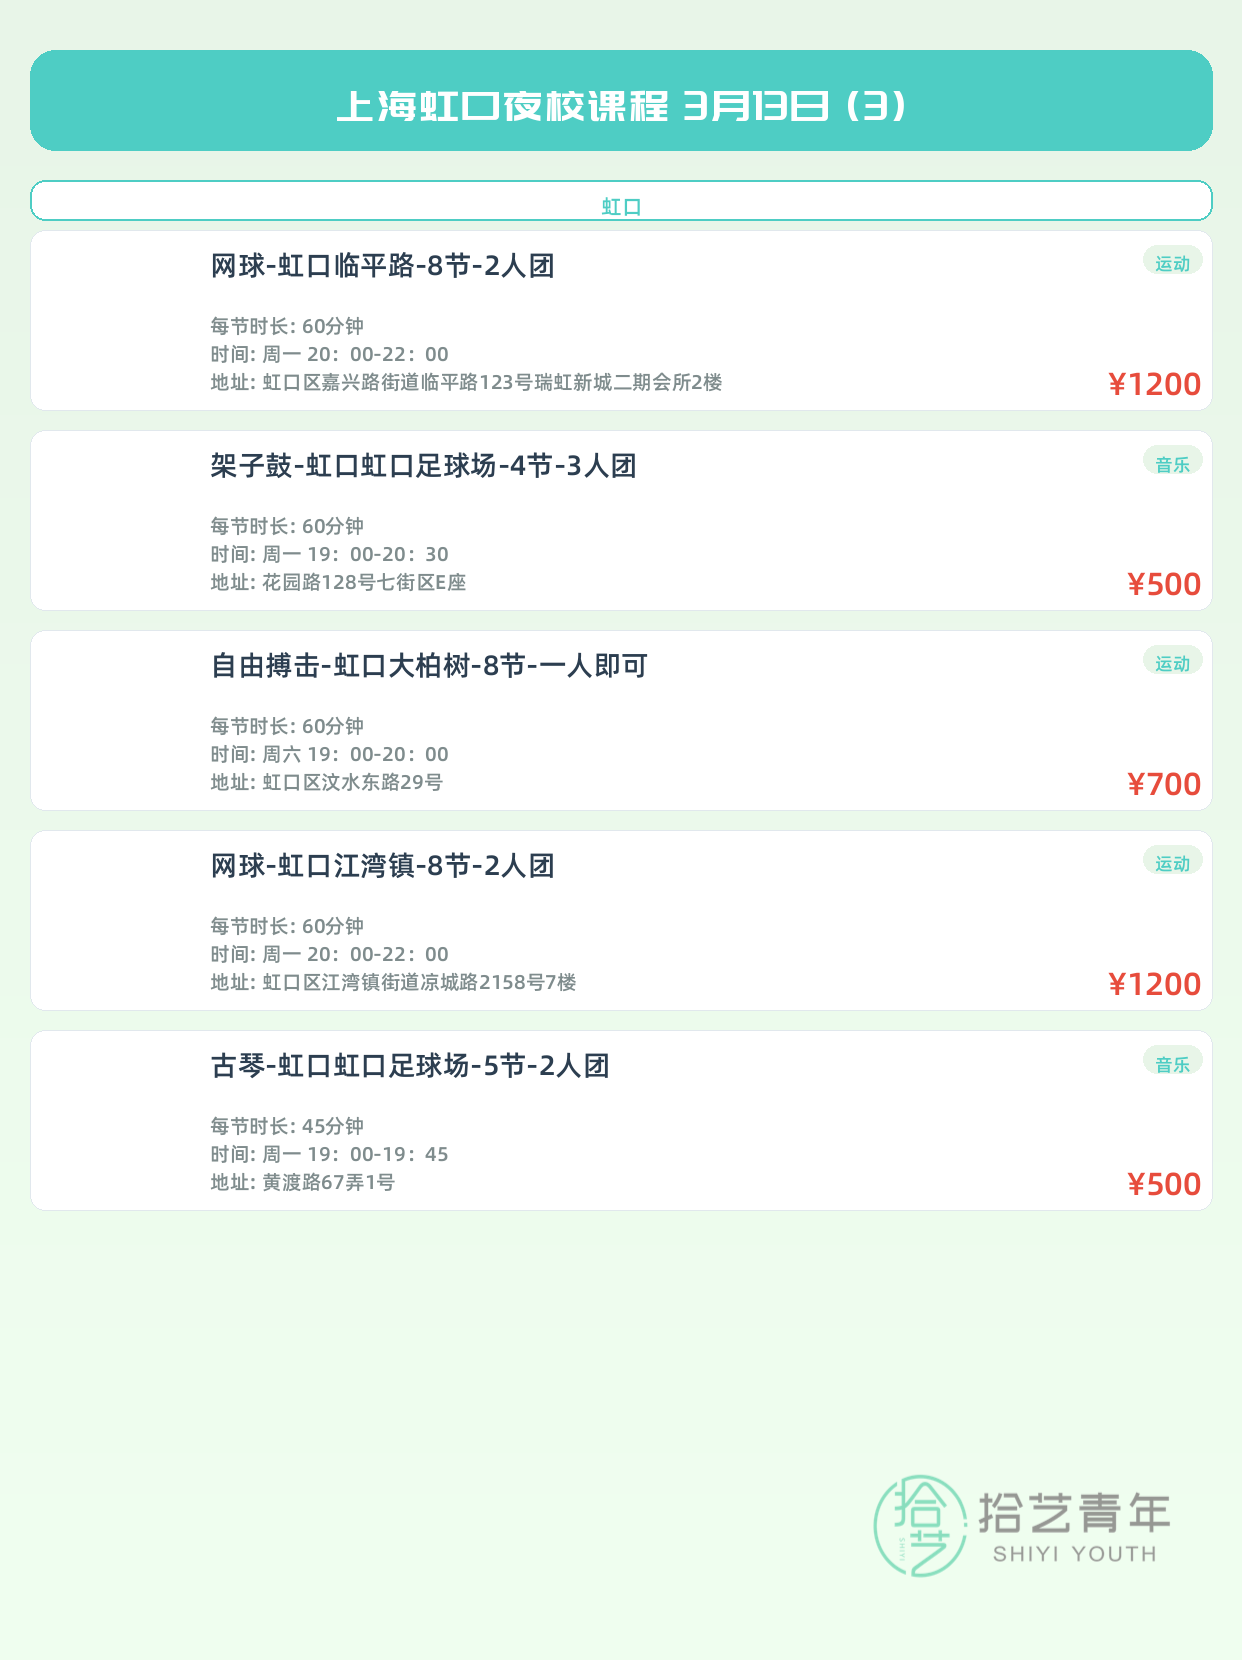The image size is (1242, 1660).
Task: Open the 网球-虹口临平路-8节-2人团 course title
Action: (x=382, y=266)
